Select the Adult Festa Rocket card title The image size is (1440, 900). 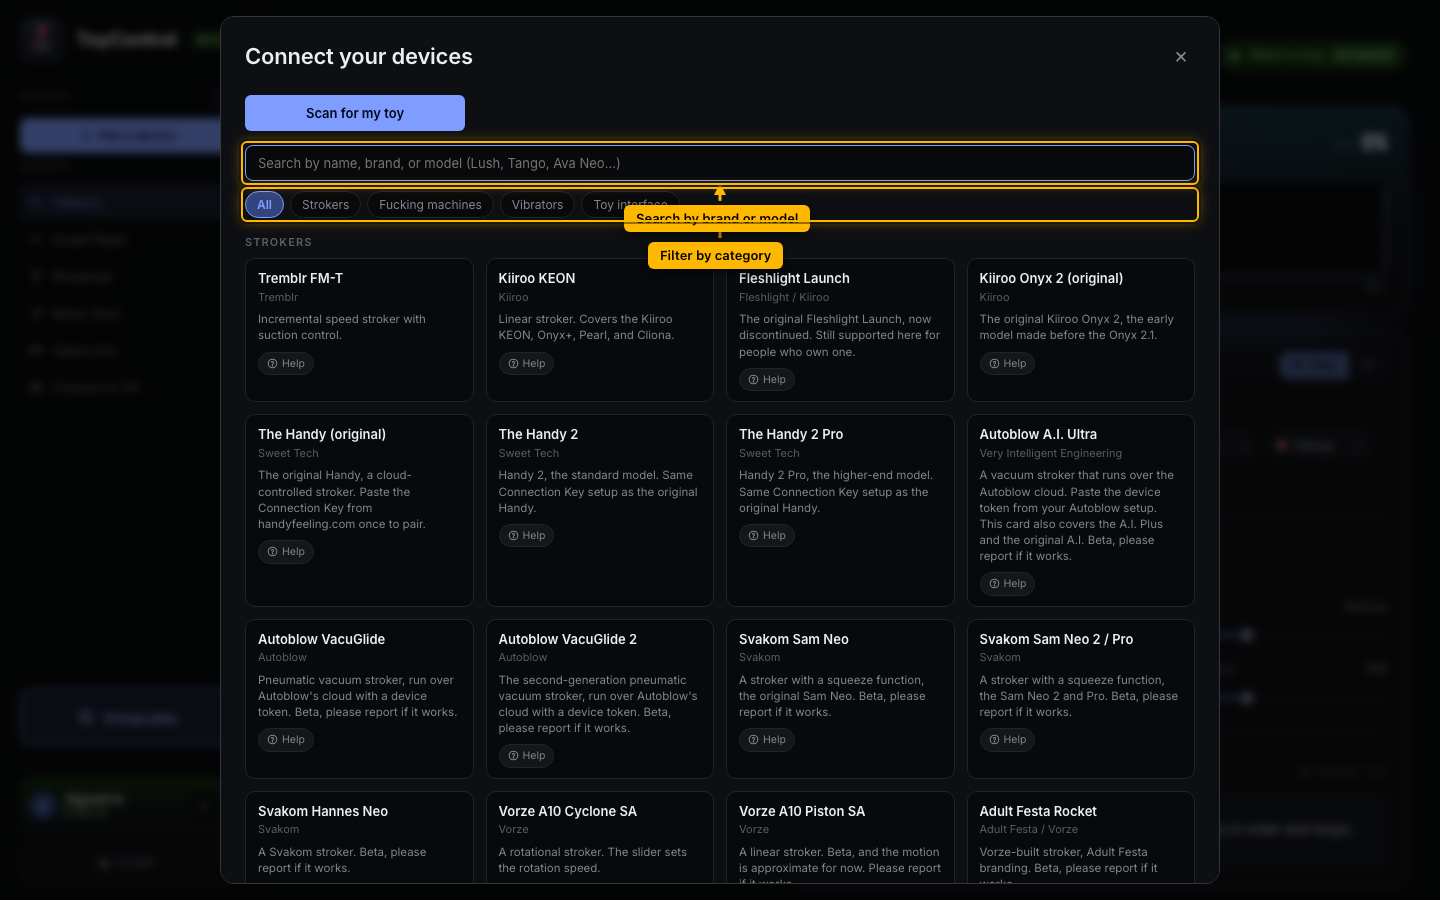coord(1038,811)
